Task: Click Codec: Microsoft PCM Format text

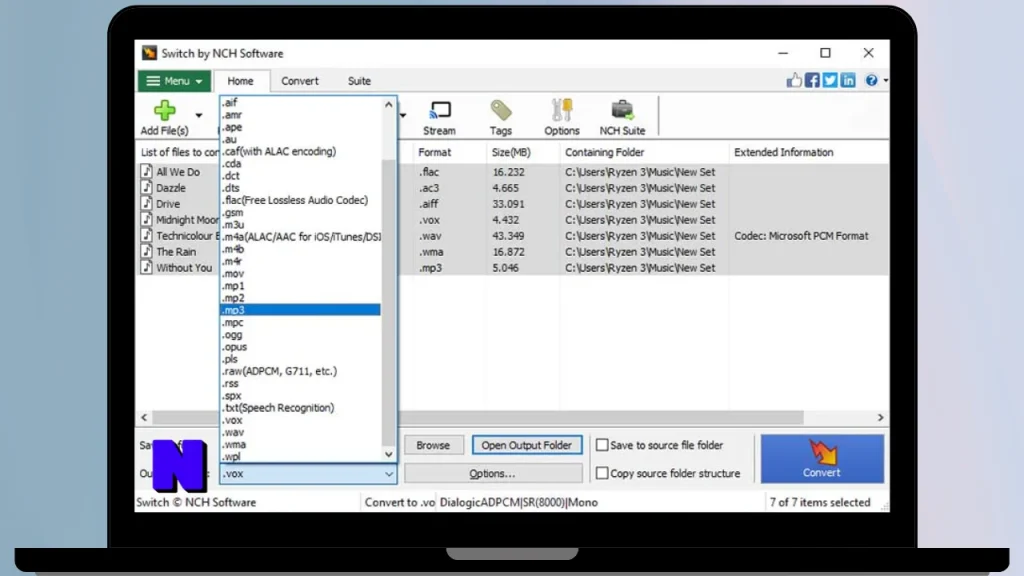Action: click(801, 236)
